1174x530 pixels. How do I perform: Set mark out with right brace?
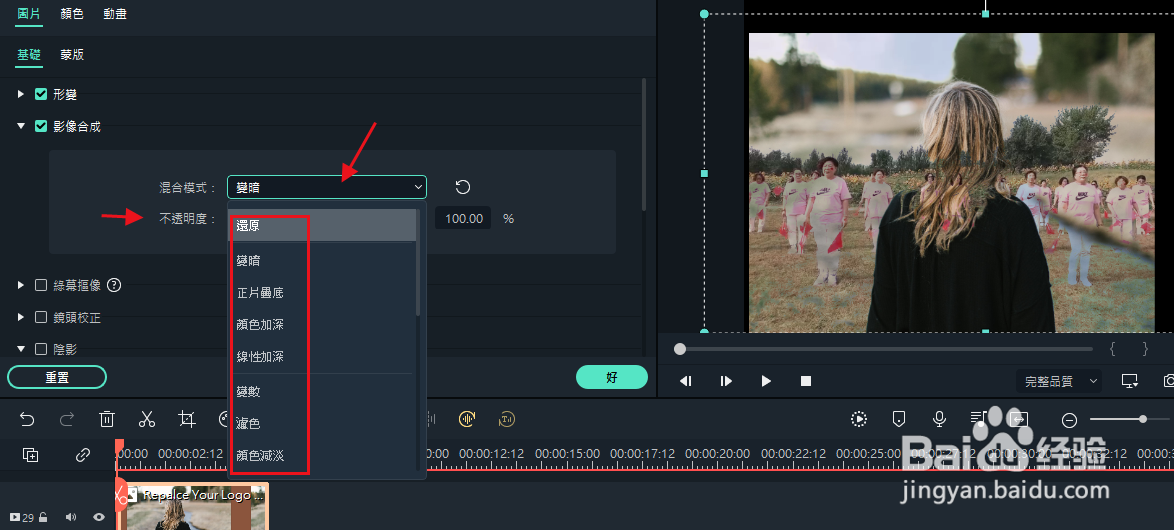point(1145,349)
